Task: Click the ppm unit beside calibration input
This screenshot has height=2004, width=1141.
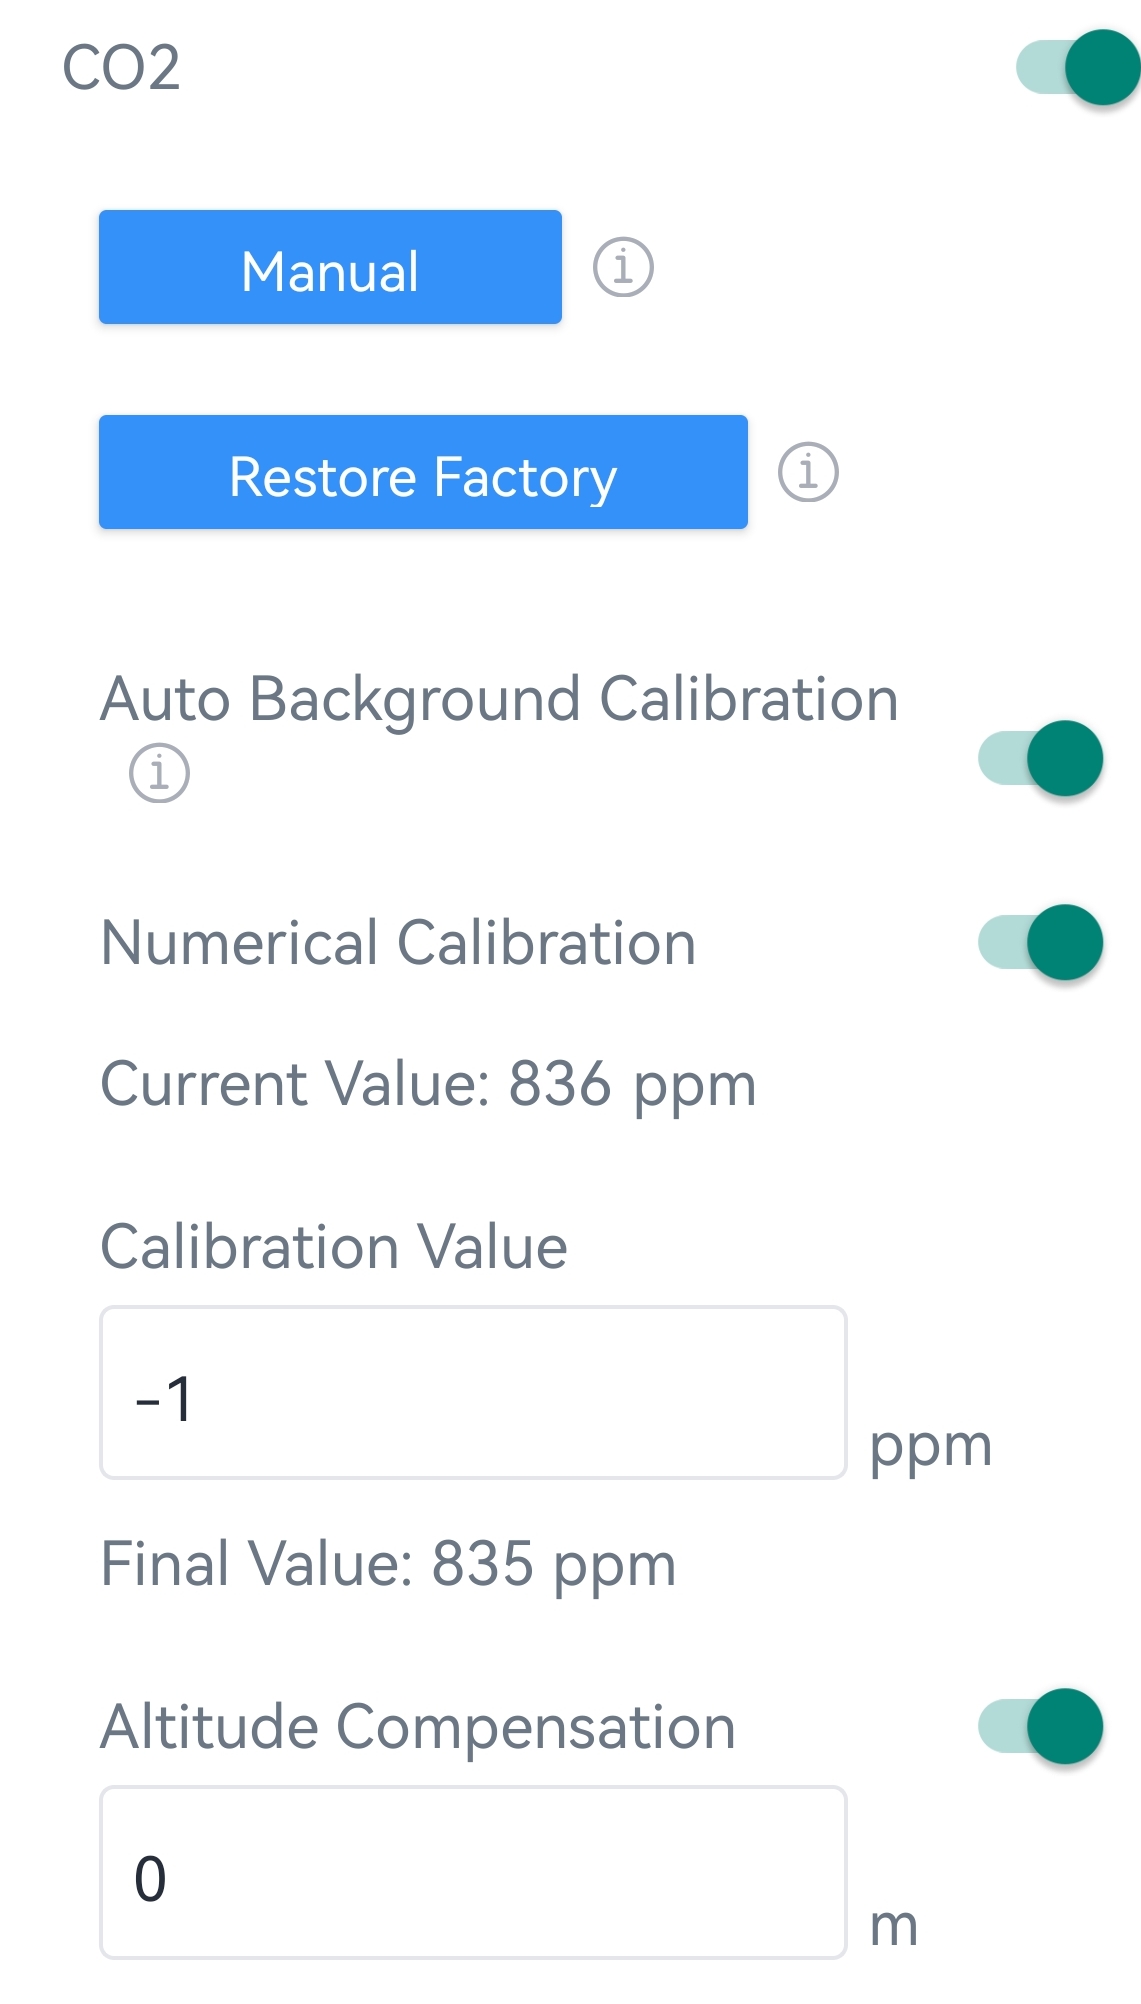Action: pos(930,1447)
